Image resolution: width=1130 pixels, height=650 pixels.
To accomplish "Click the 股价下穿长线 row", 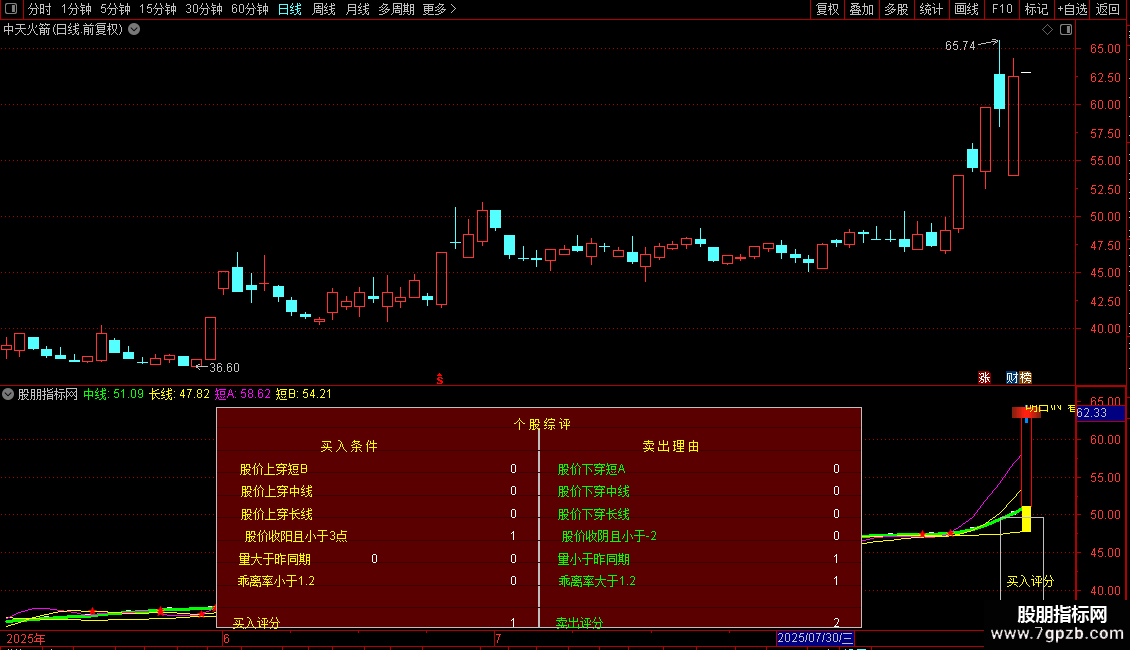I will 700,515.
